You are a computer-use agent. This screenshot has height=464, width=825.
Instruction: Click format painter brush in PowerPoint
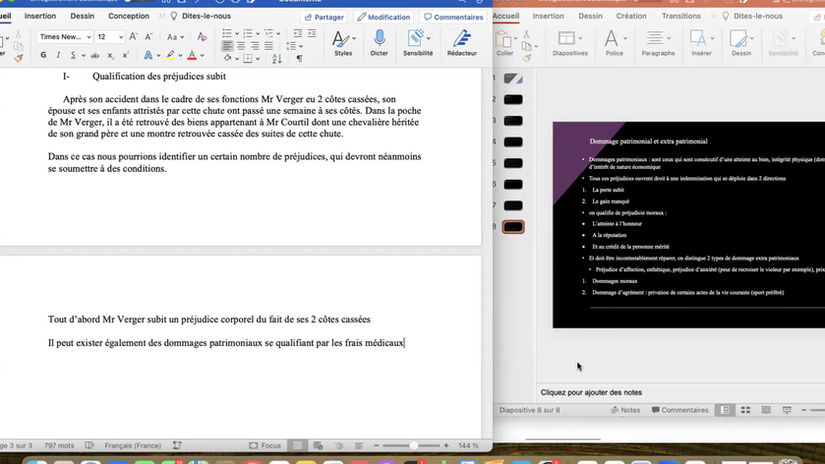click(526, 58)
